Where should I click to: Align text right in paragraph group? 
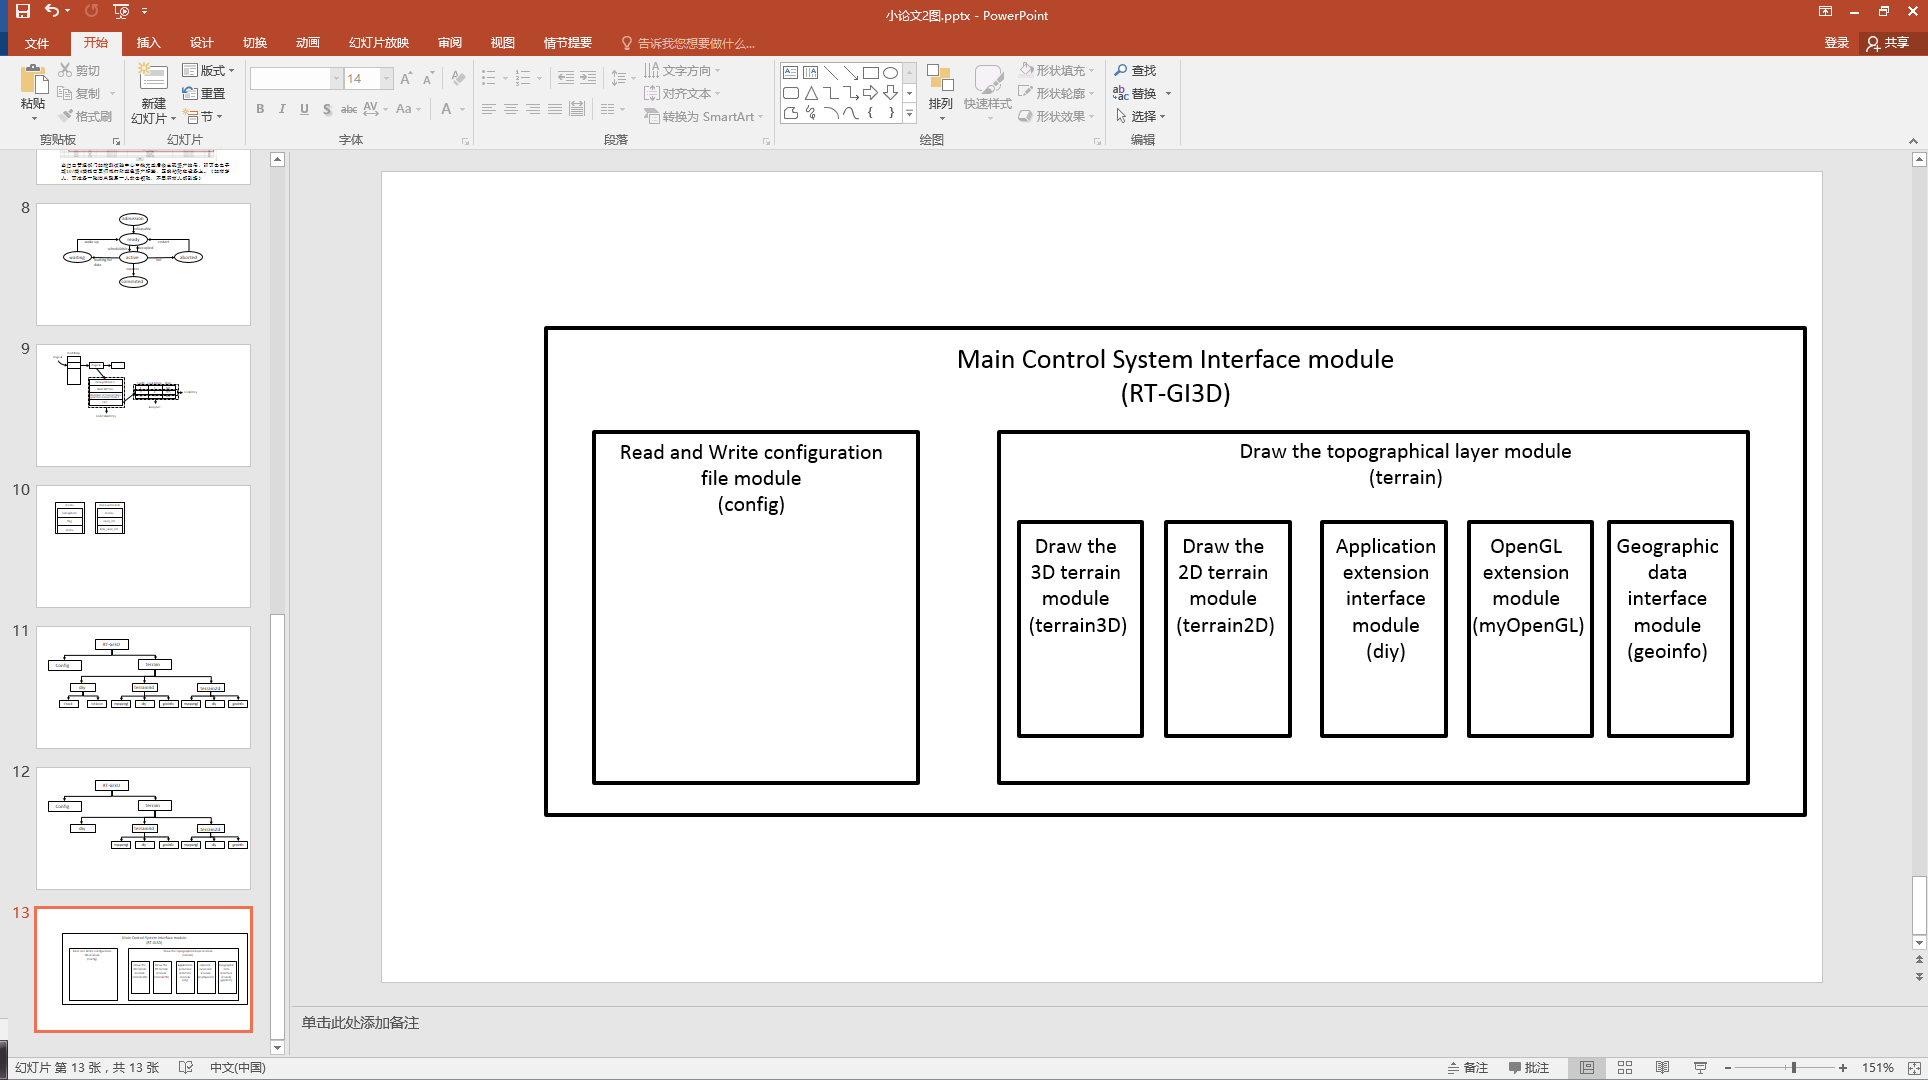(532, 109)
